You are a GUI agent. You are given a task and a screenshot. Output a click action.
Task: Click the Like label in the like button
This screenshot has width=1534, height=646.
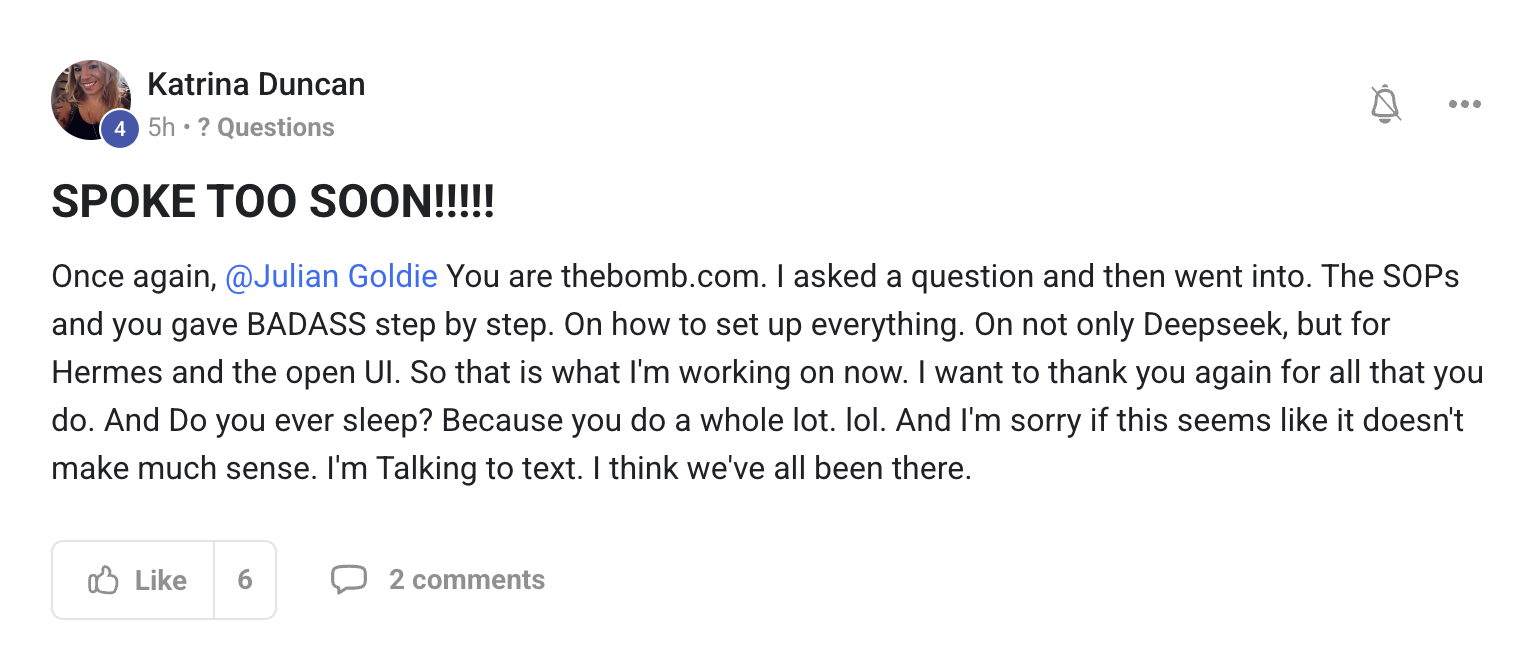tap(161, 580)
